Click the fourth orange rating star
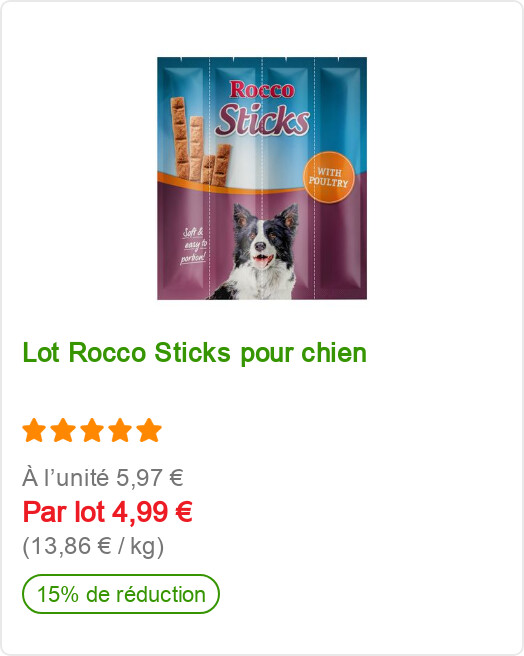 tap(121, 430)
